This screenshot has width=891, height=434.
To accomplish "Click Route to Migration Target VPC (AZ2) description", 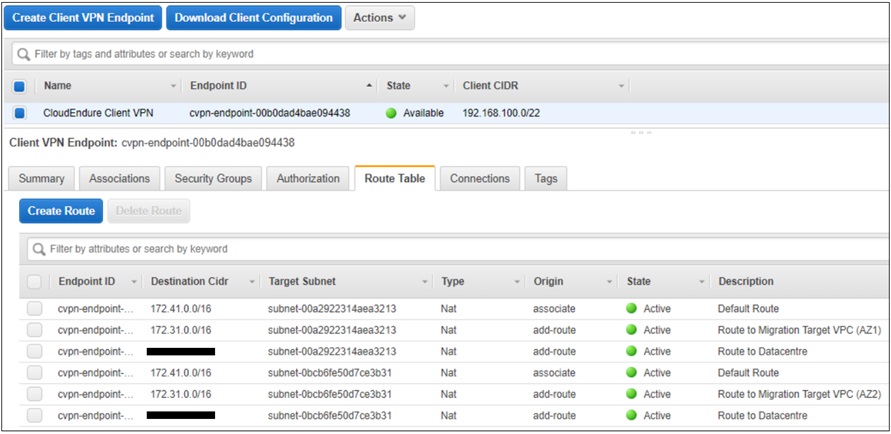I will (800, 394).
